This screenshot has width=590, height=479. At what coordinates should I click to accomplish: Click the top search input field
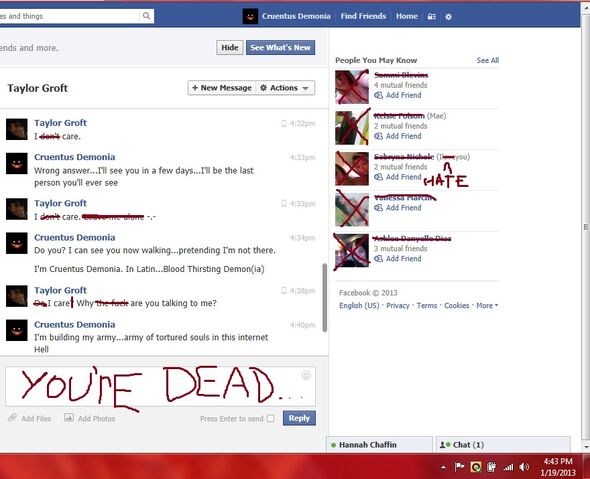[x=69, y=16]
